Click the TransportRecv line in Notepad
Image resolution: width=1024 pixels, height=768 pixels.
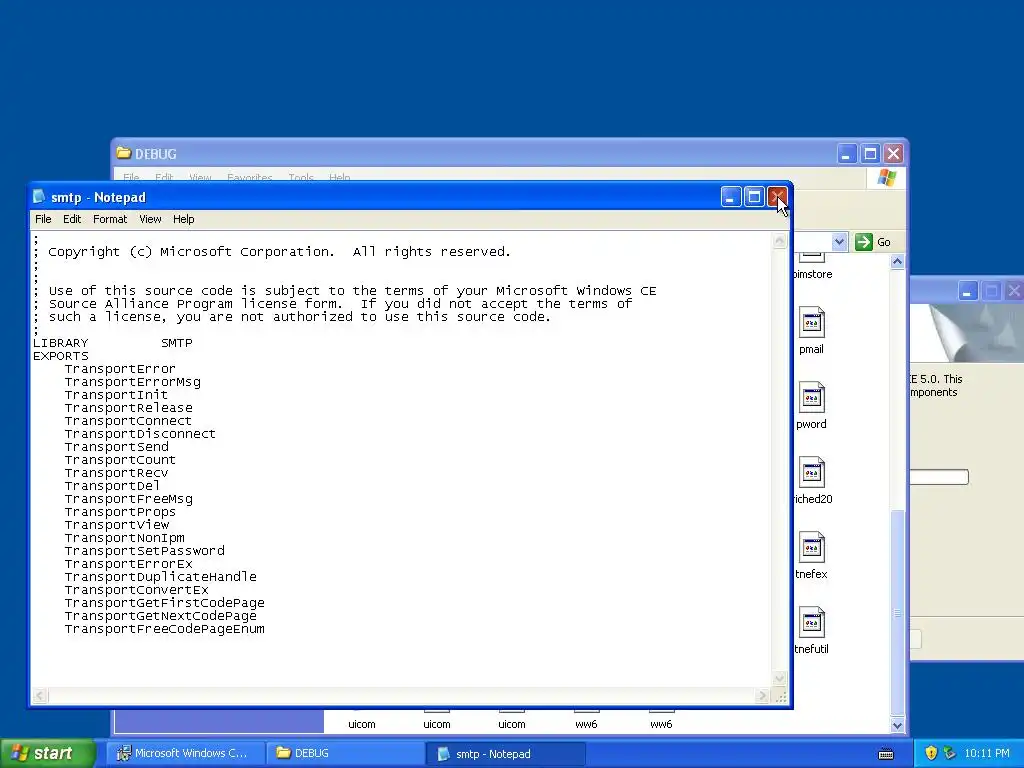[x=116, y=473]
